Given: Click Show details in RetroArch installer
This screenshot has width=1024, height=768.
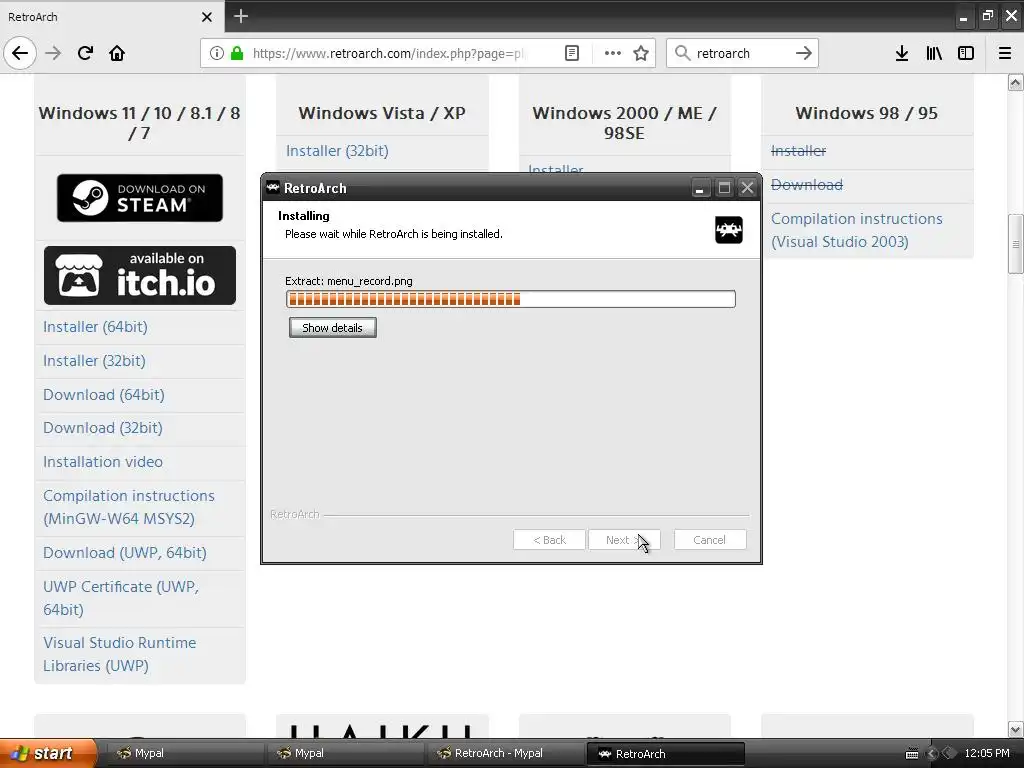Looking at the screenshot, I should (332, 328).
